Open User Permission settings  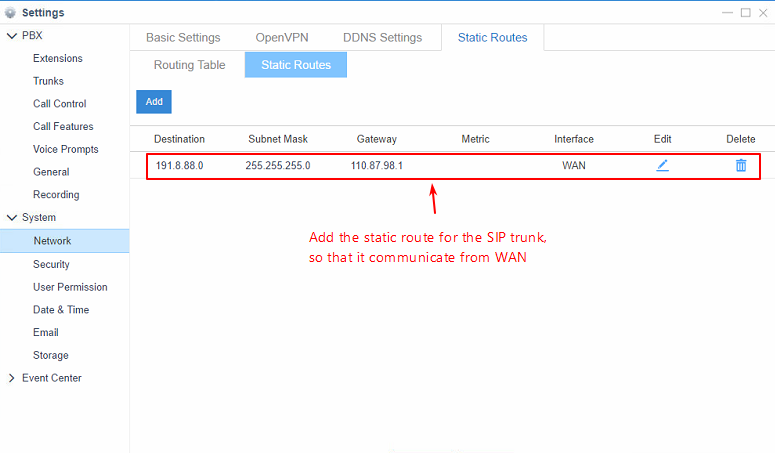(x=70, y=287)
